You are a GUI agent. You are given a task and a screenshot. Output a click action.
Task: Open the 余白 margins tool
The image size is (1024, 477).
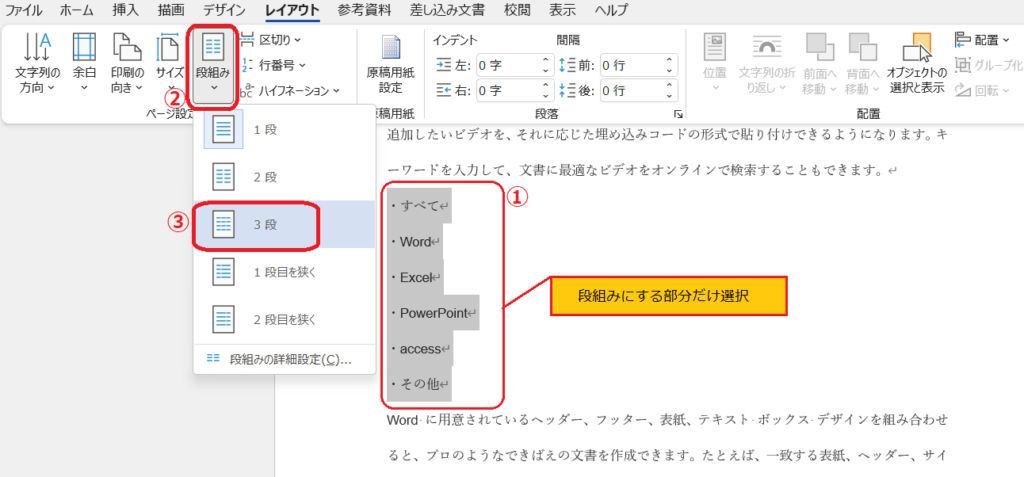click(x=84, y=63)
